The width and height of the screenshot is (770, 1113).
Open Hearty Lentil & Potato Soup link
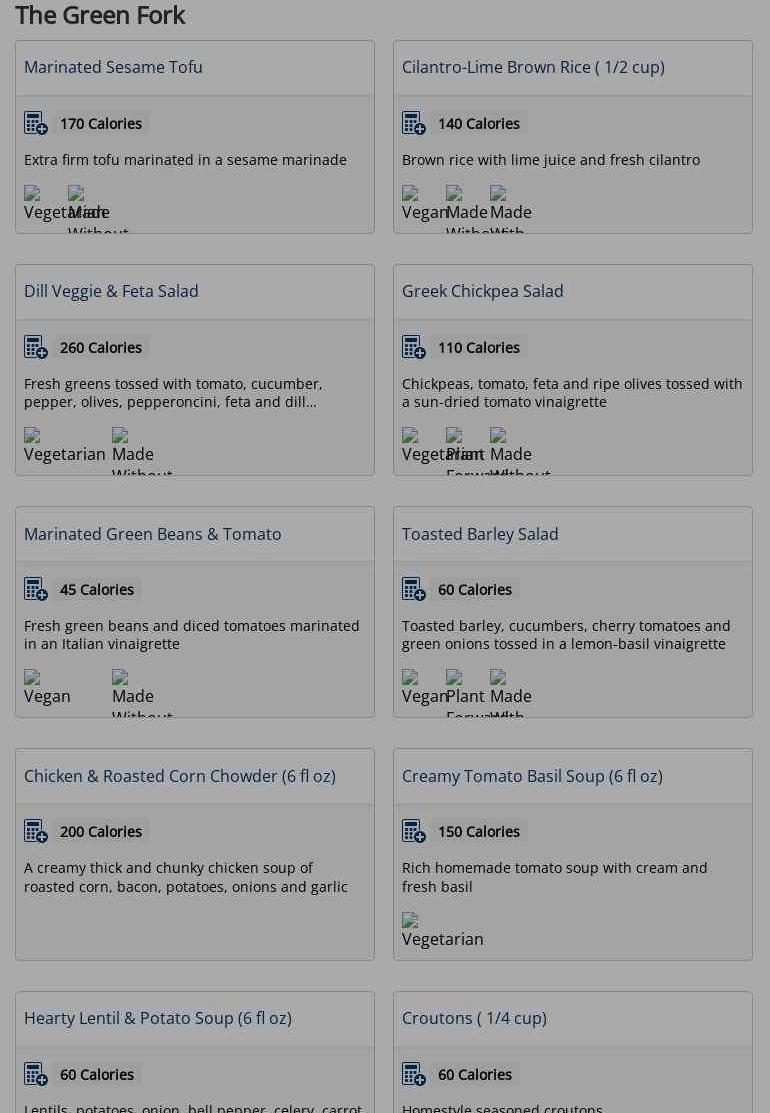coord(157,1018)
